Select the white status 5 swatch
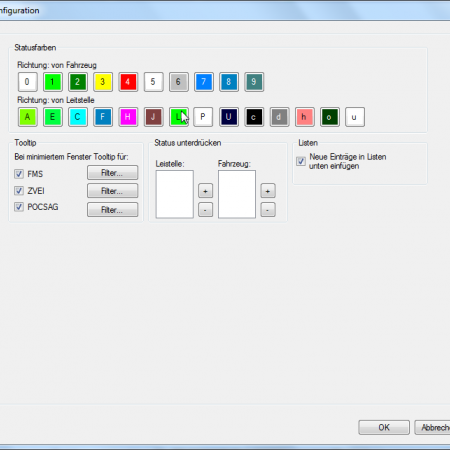 coord(153,82)
